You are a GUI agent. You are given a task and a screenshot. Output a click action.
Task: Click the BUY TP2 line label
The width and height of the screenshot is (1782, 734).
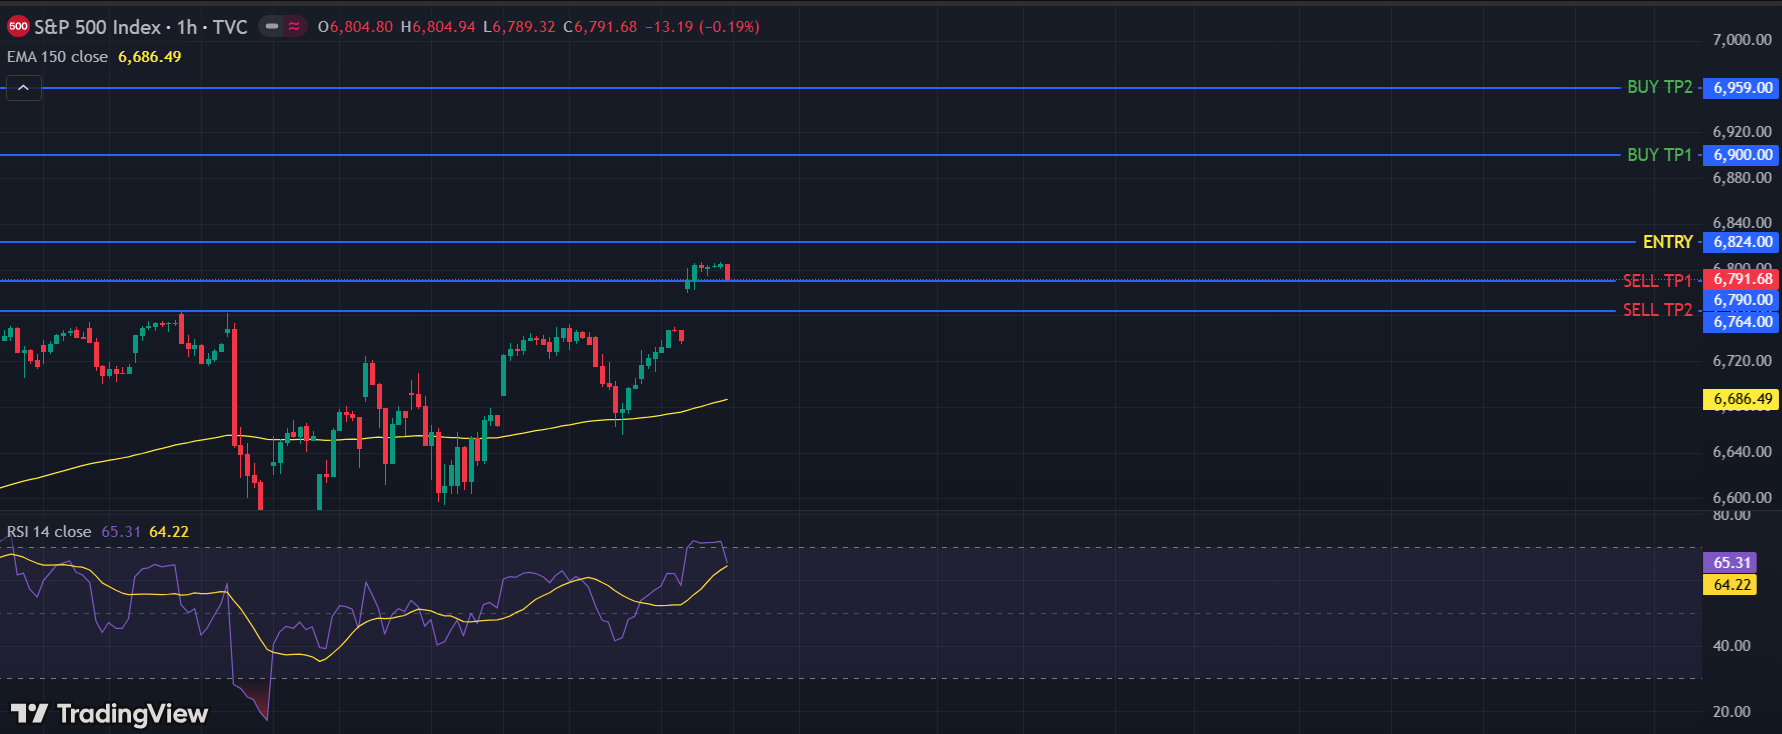tap(1659, 88)
